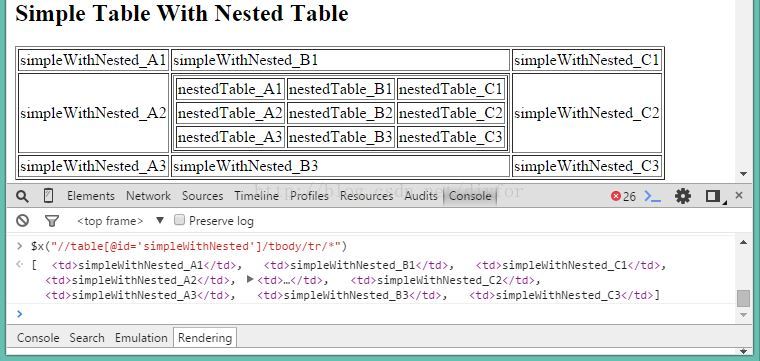Screen dimensions: 760x361
Task: Toggle device mode phone icon
Action: click(48, 196)
